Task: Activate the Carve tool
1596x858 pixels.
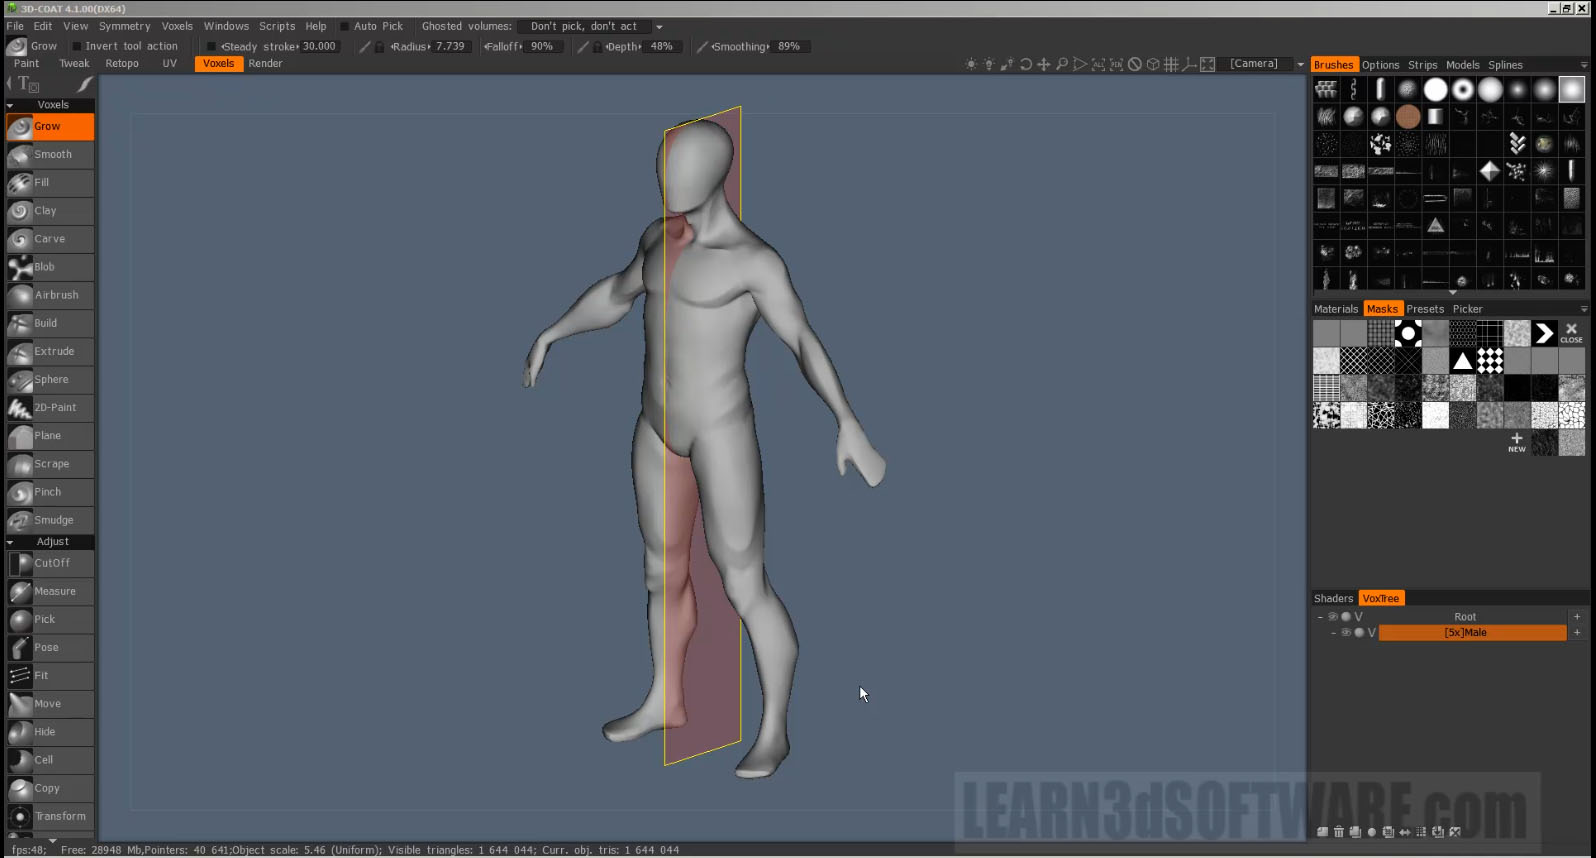Action: tap(50, 239)
